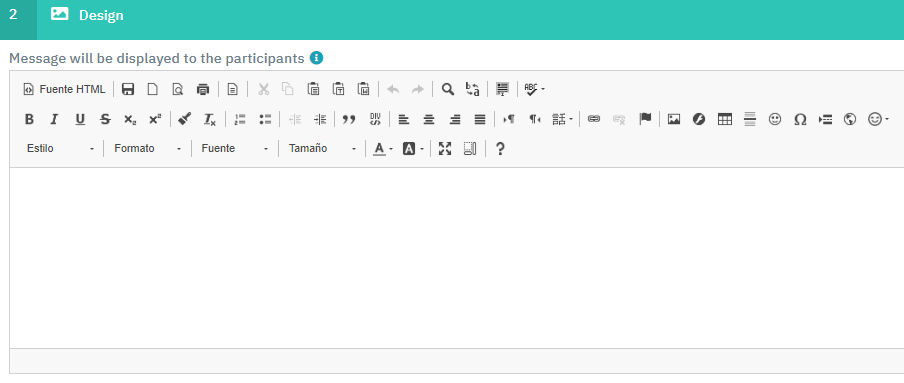Toggle italic formatting

(54, 119)
